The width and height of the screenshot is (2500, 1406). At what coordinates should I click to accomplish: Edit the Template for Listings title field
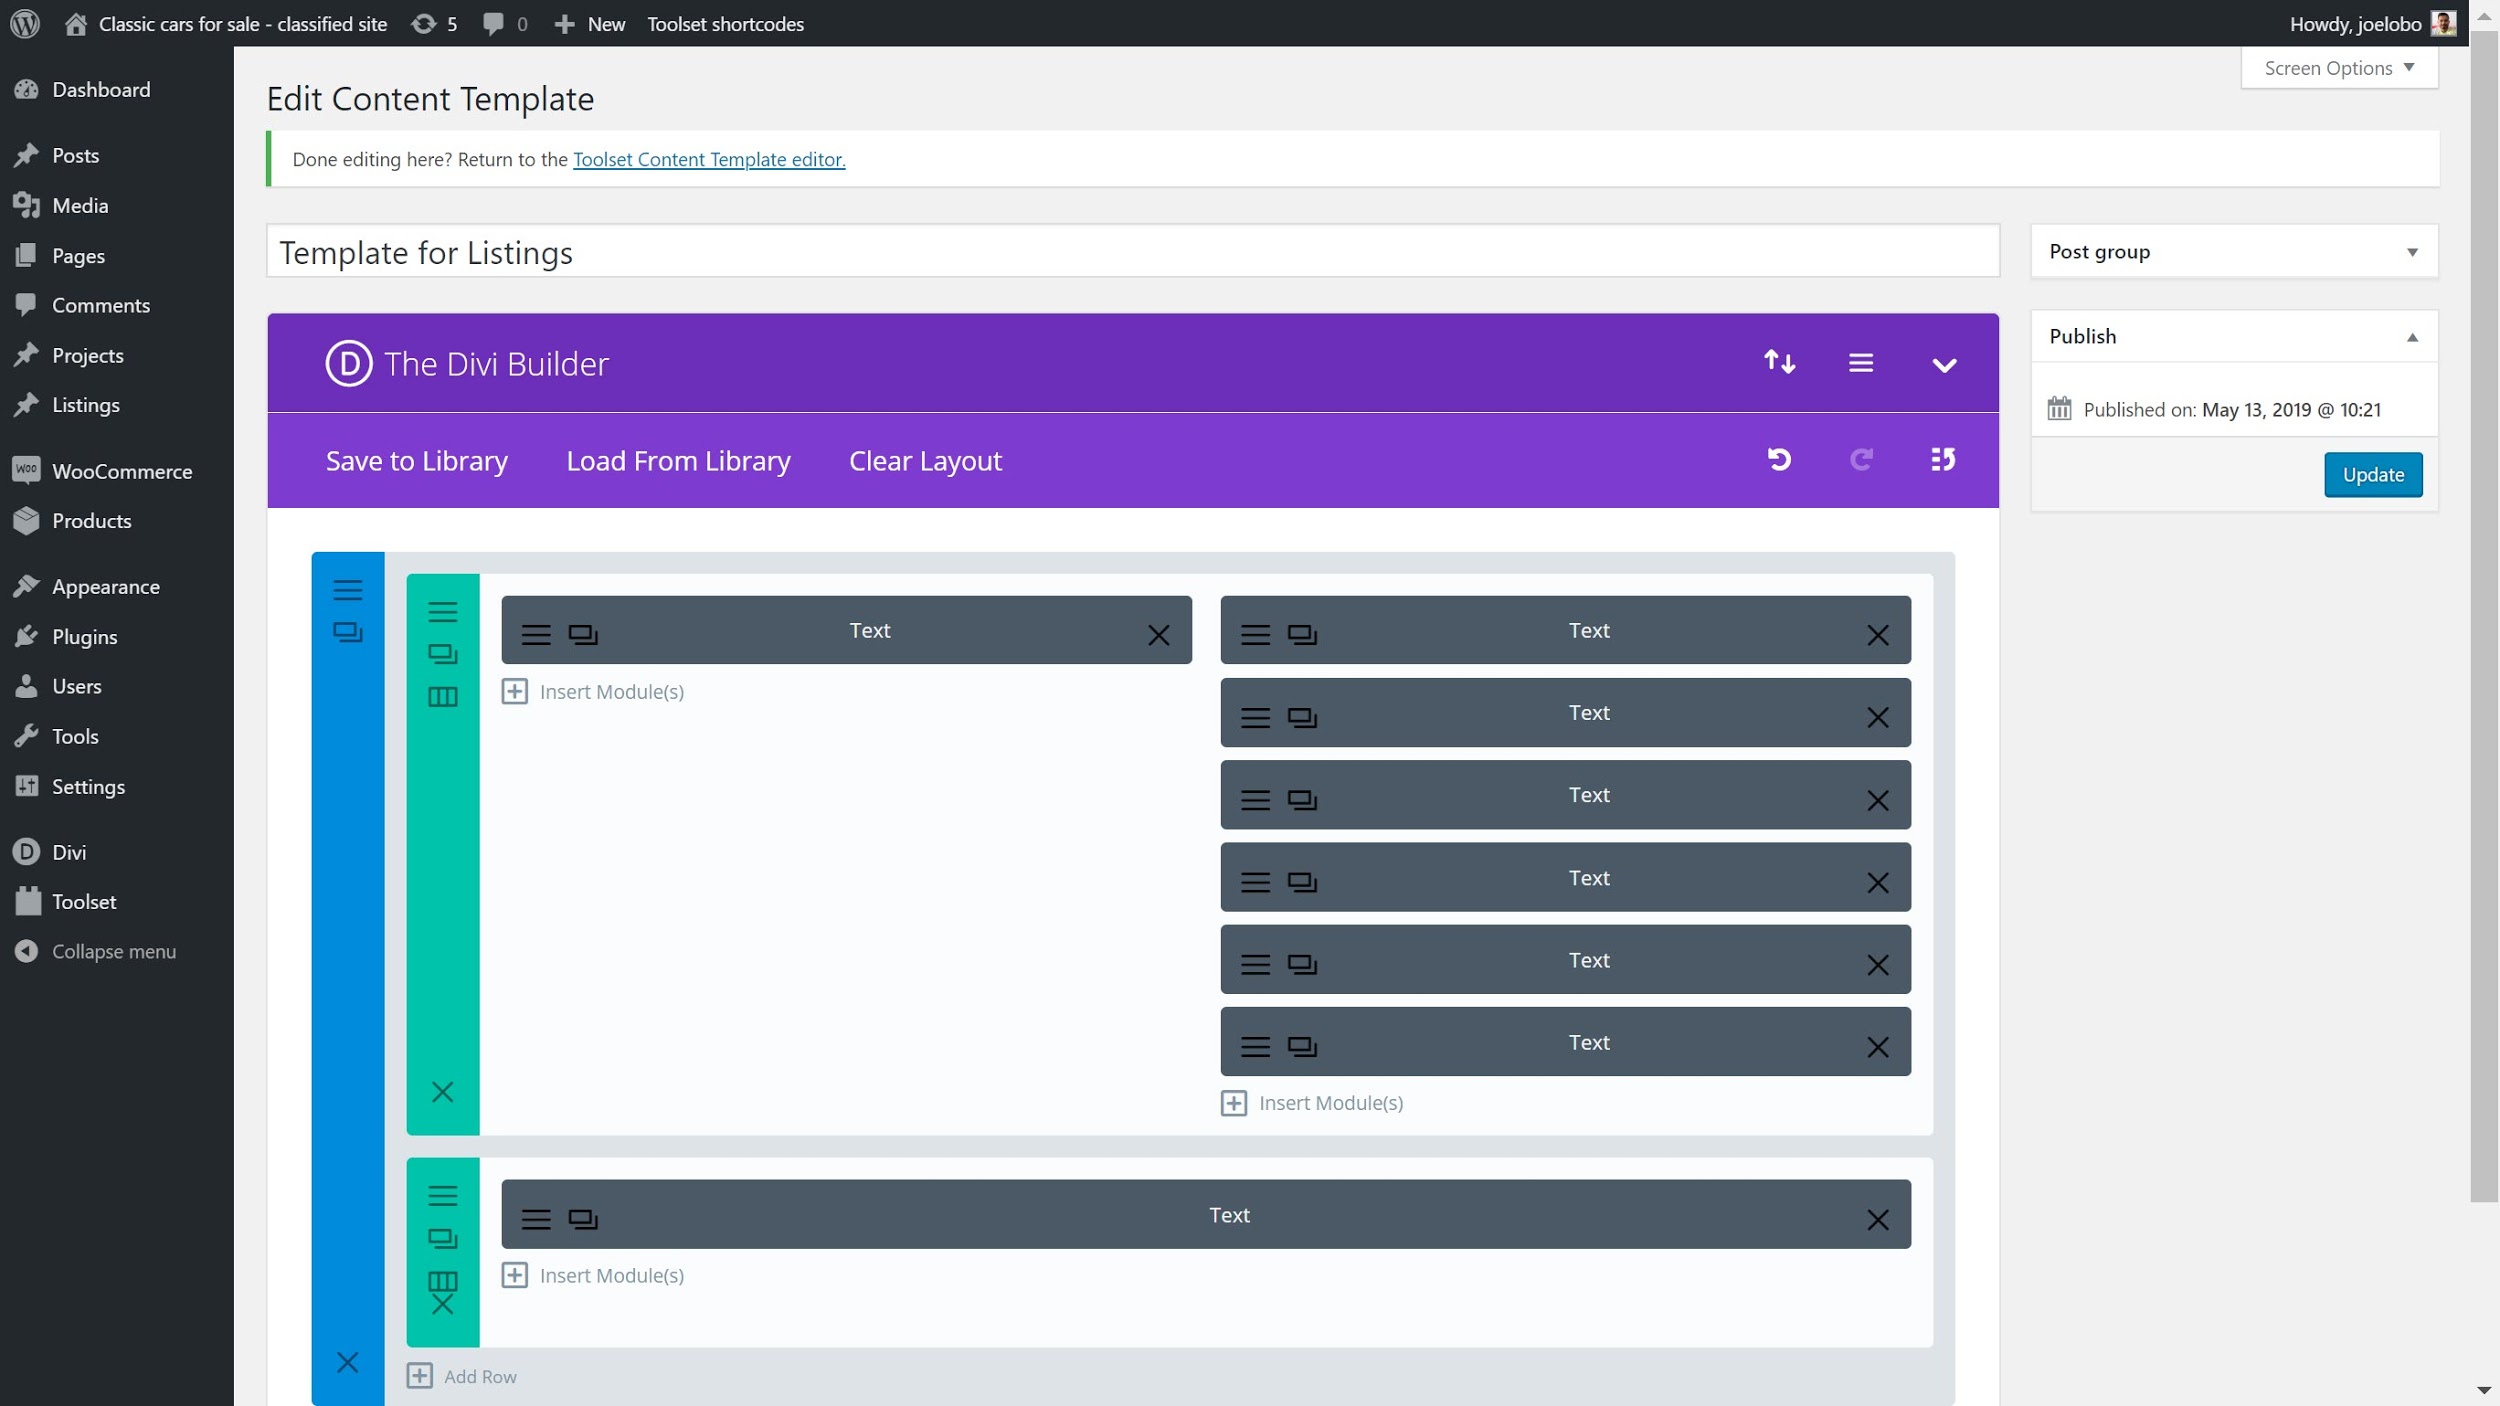click(x=1132, y=251)
